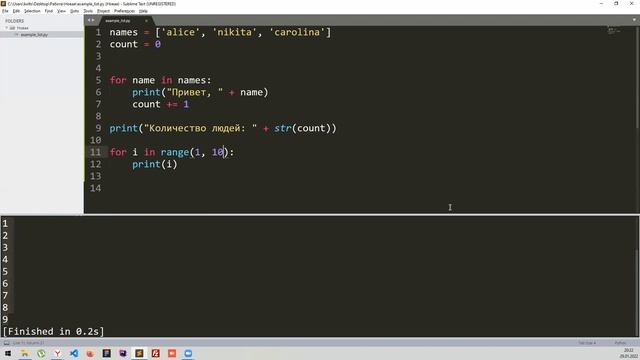This screenshot has height=360, width=640.
Task: Open the dark PyCharm-style icon in taskbar
Action: click(107, 353)
